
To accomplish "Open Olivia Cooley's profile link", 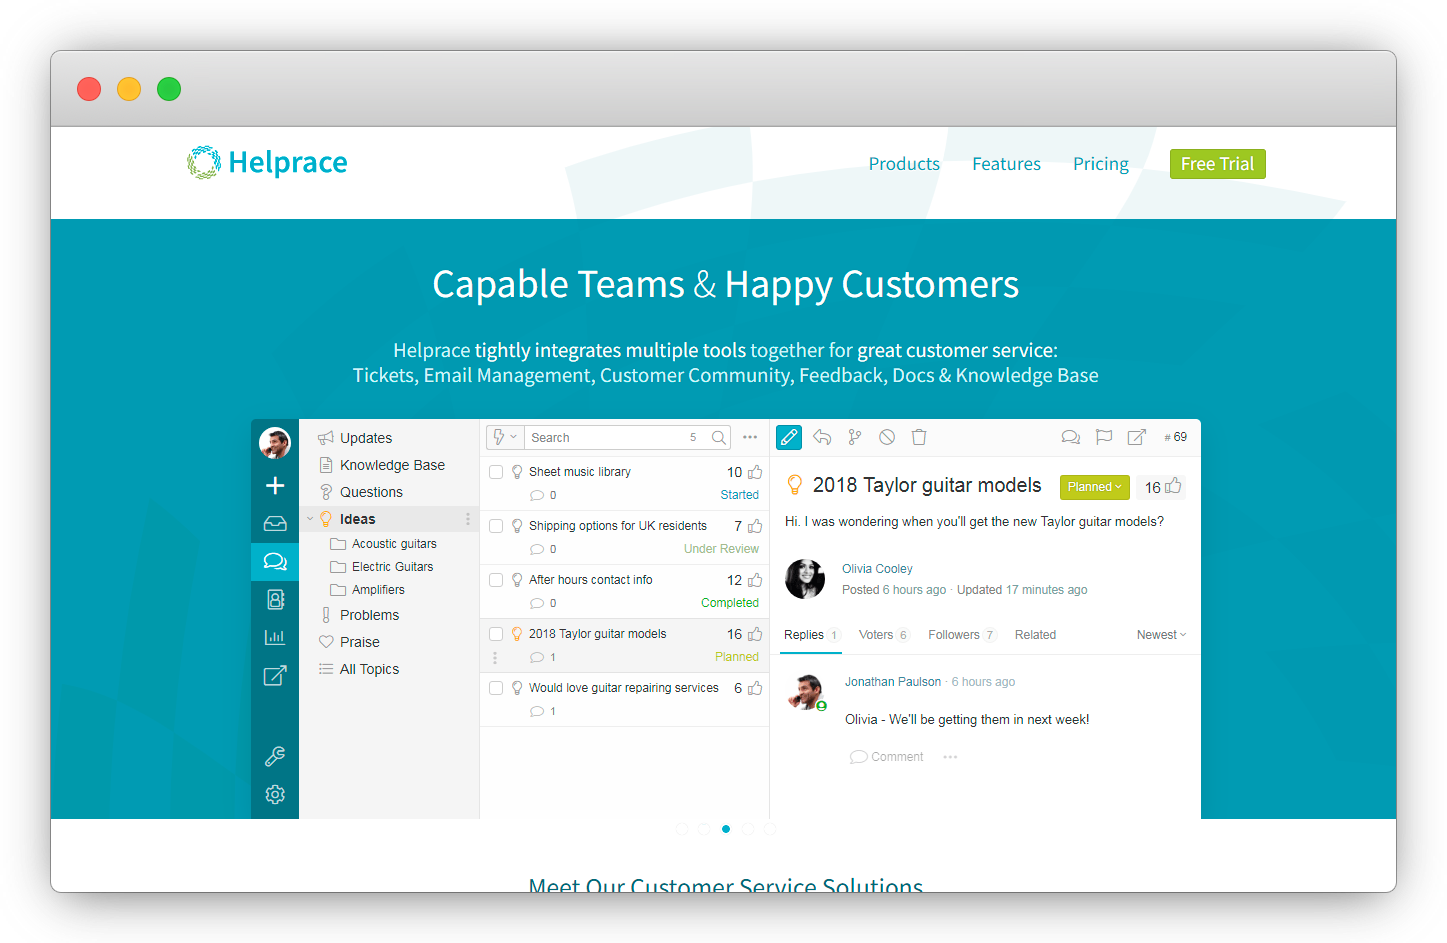I will 877,569.
